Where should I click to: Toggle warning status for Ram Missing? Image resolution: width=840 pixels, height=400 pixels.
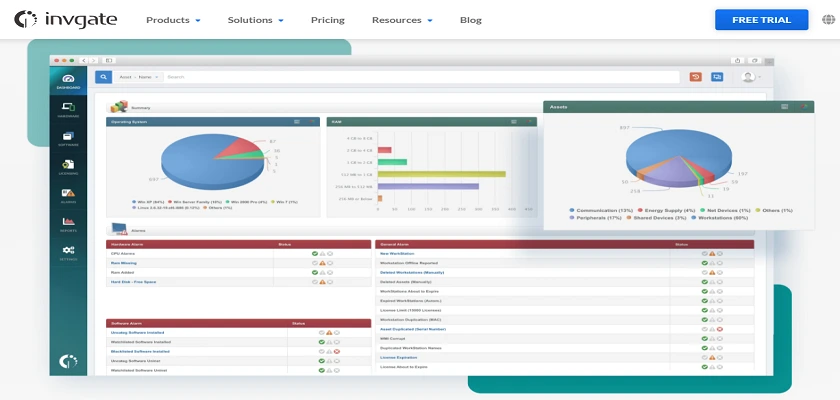[322, 263]
